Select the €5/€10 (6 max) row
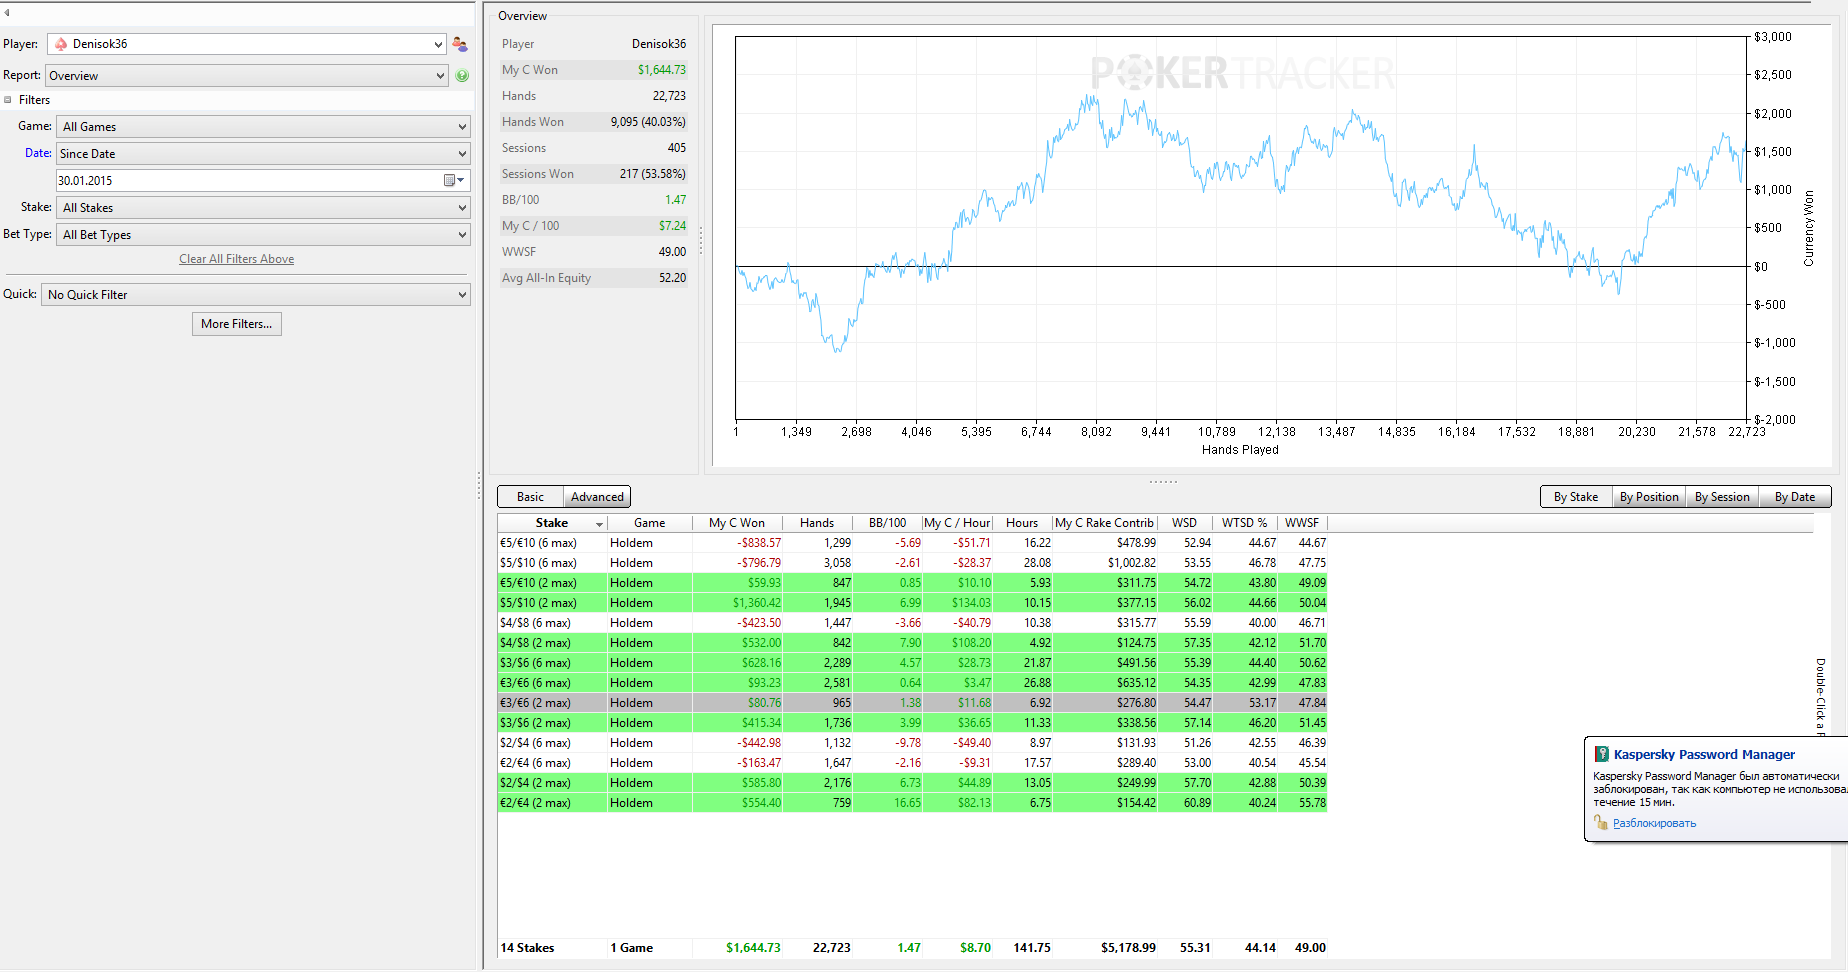Image resolution: width=1848 pixels, height=972 pixels. point(912,543)
